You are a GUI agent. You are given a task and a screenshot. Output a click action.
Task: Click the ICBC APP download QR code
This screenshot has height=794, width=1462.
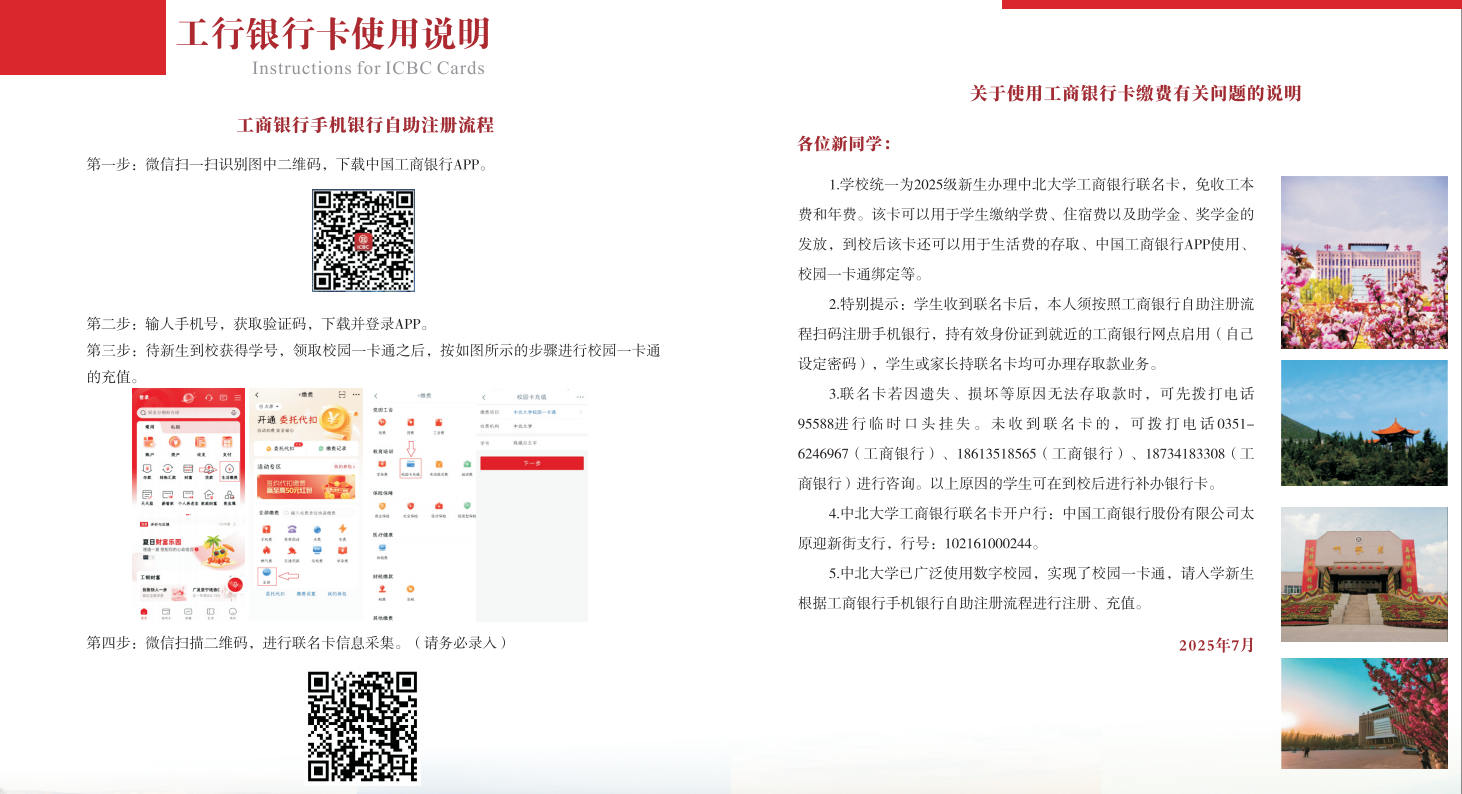click(363, 240)
